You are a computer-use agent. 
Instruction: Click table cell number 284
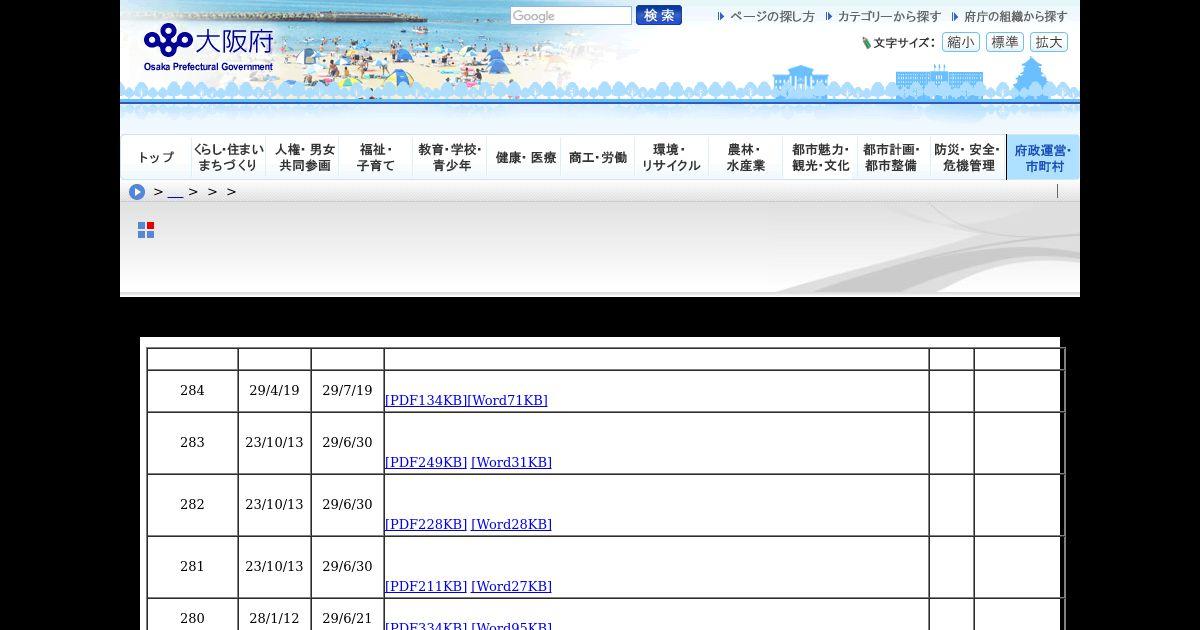[x=192, y=391]
